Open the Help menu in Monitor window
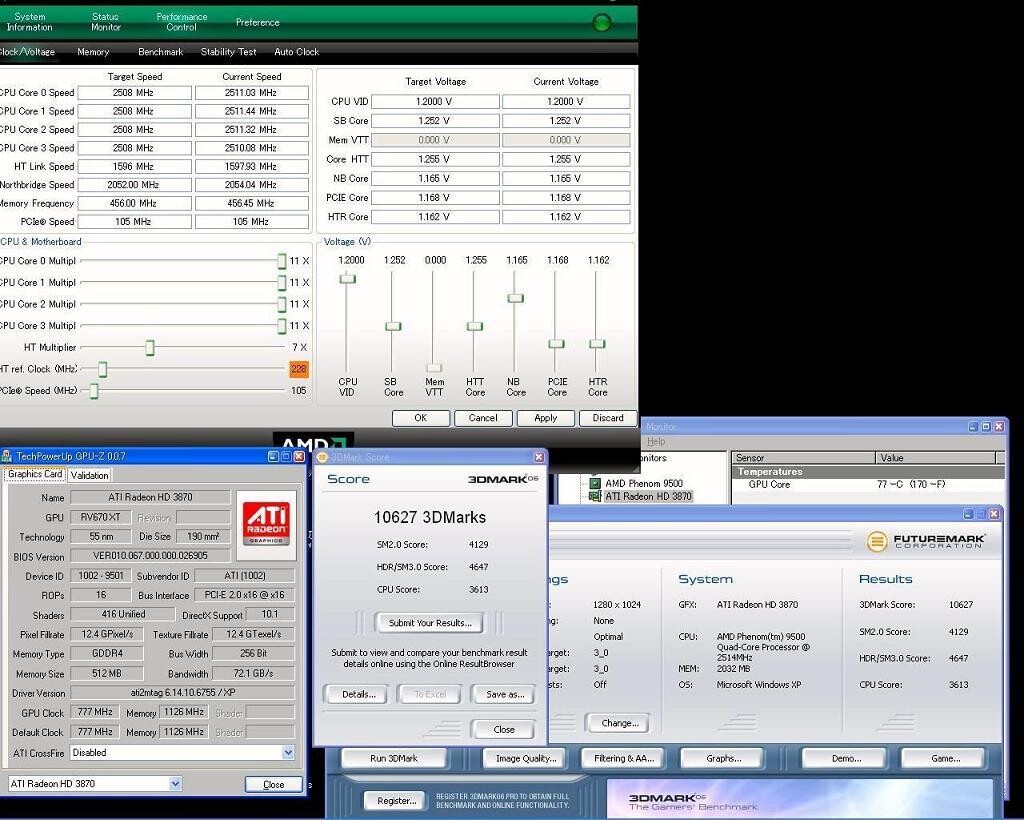Viewport: 1024px width, 820px height. 656,441
